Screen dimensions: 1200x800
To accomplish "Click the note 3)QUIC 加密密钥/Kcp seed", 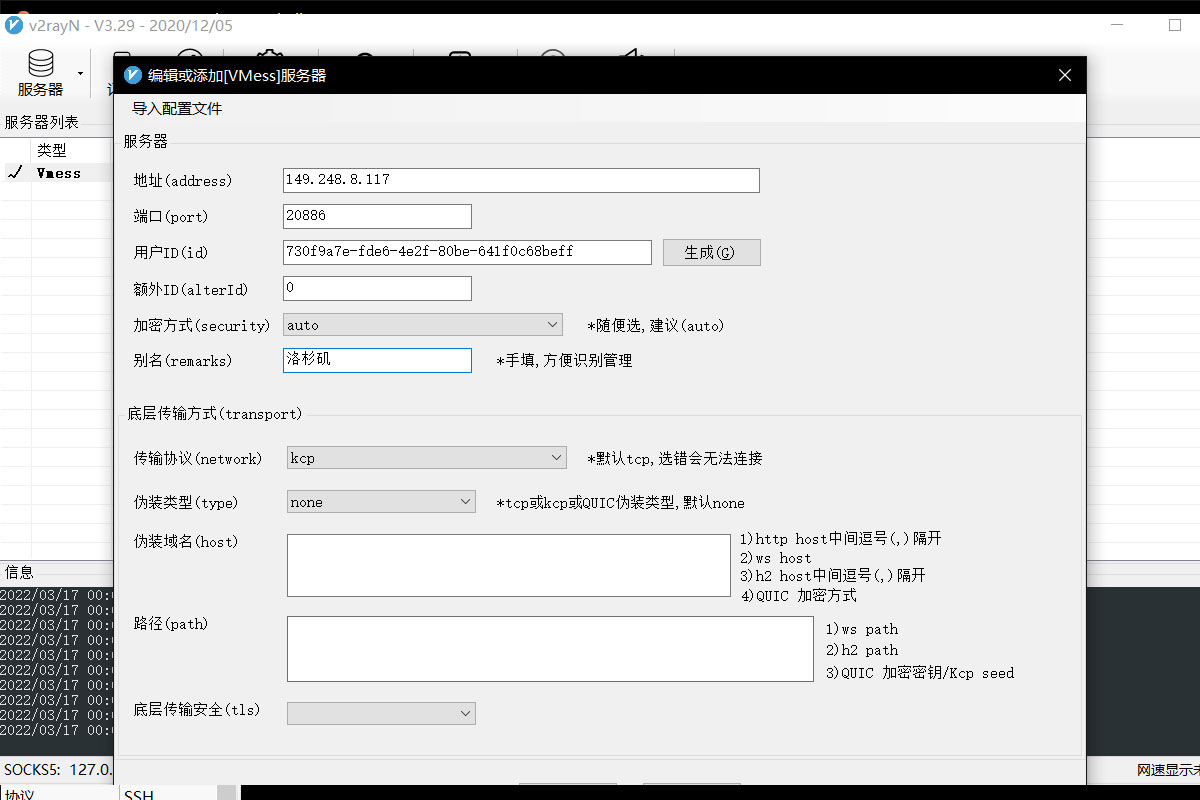I will click(x=920, y=673).
